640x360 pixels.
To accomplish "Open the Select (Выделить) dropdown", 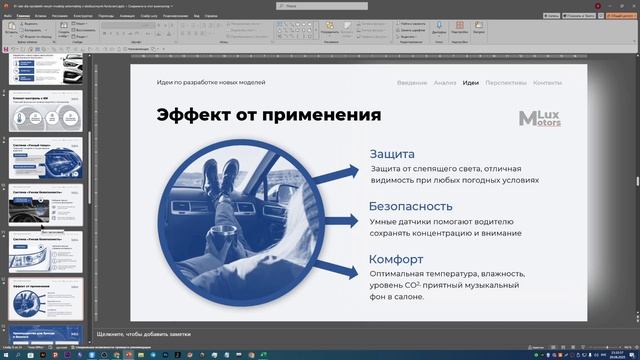I will (x=407, y=36).
